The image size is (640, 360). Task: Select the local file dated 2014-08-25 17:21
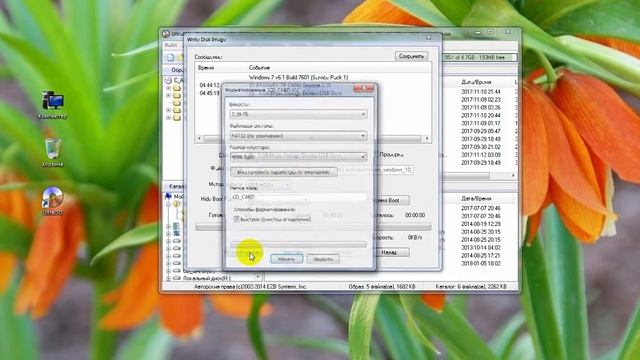pos(481,256)
